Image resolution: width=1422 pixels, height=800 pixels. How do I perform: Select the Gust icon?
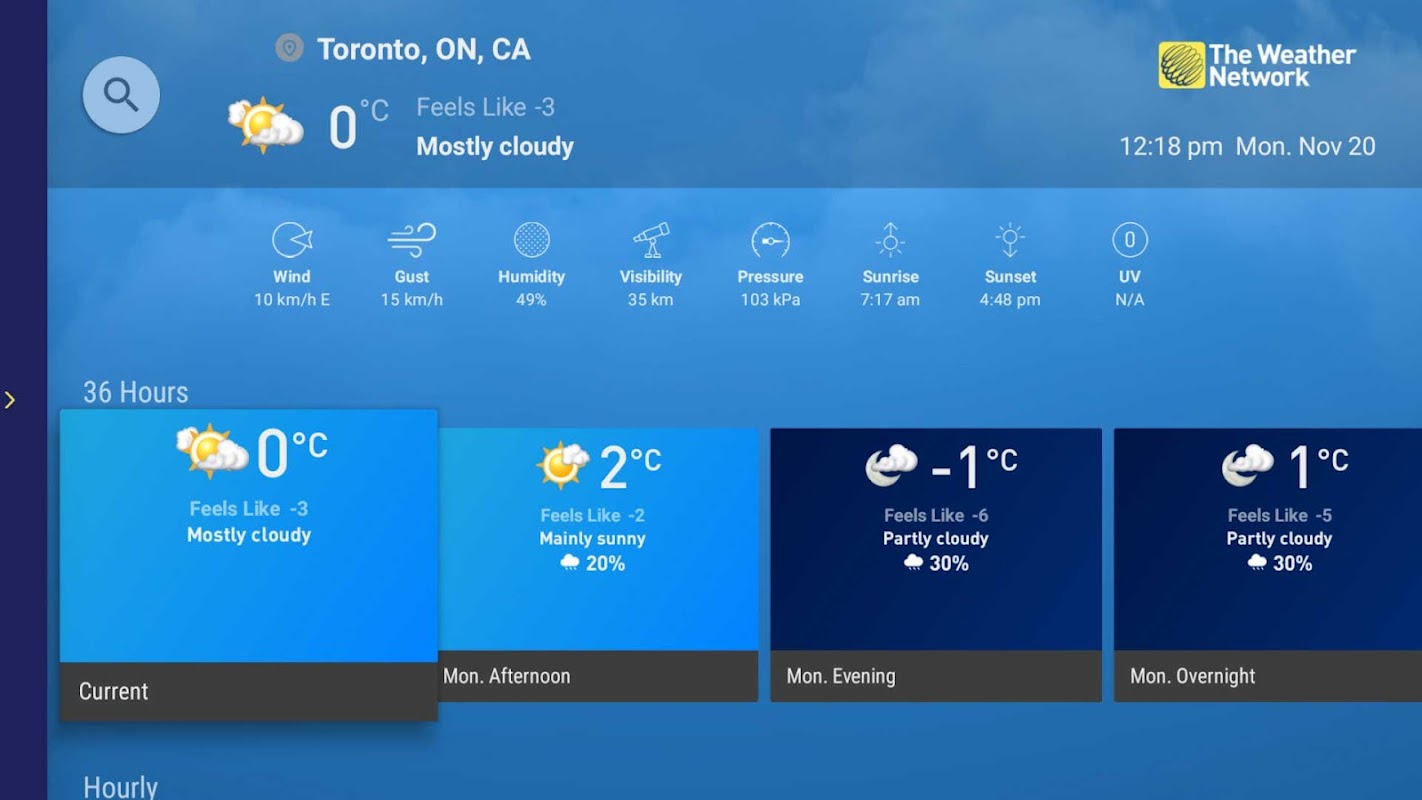(x=412, y=240)
